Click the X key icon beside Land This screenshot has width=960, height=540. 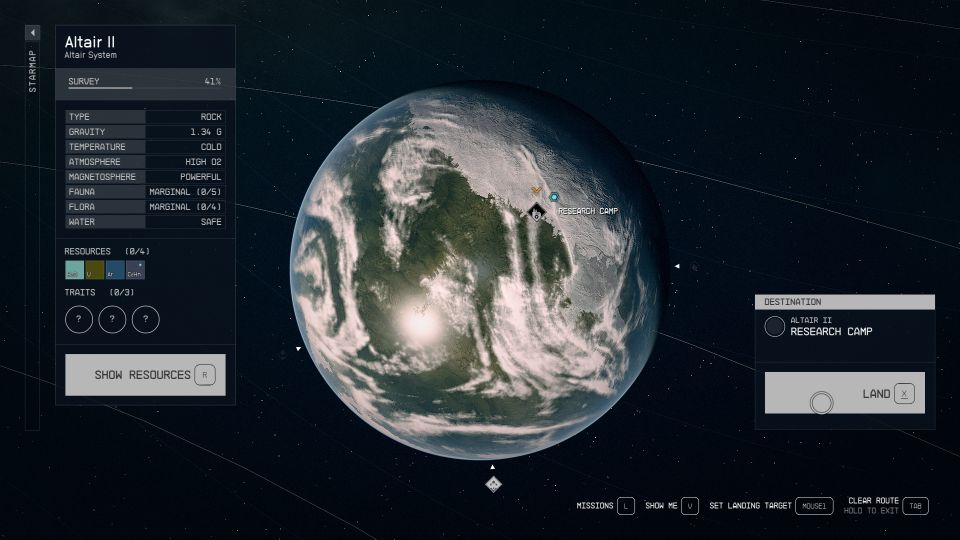click(x=904, y=394)
